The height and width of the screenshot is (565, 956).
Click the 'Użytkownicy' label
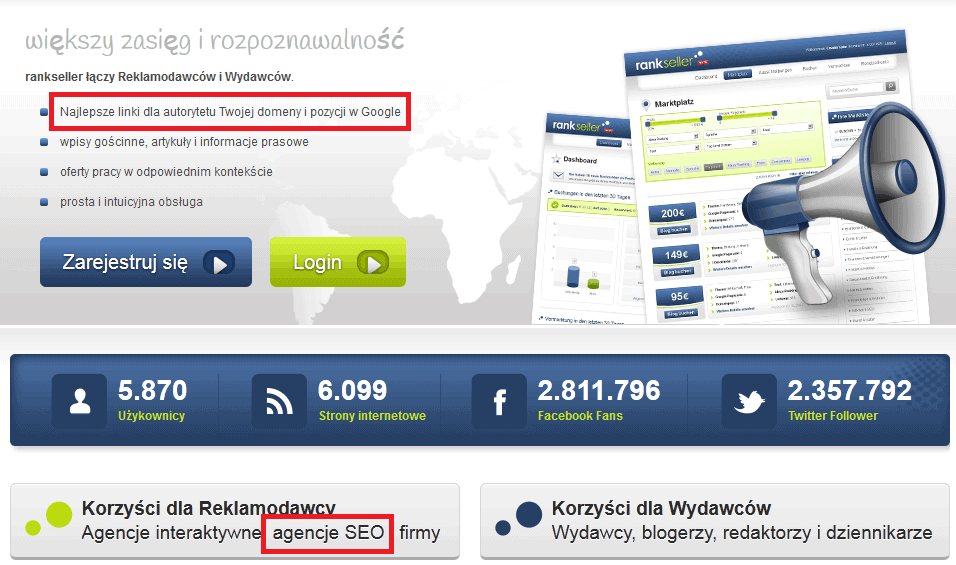click(x=151, y=416)
